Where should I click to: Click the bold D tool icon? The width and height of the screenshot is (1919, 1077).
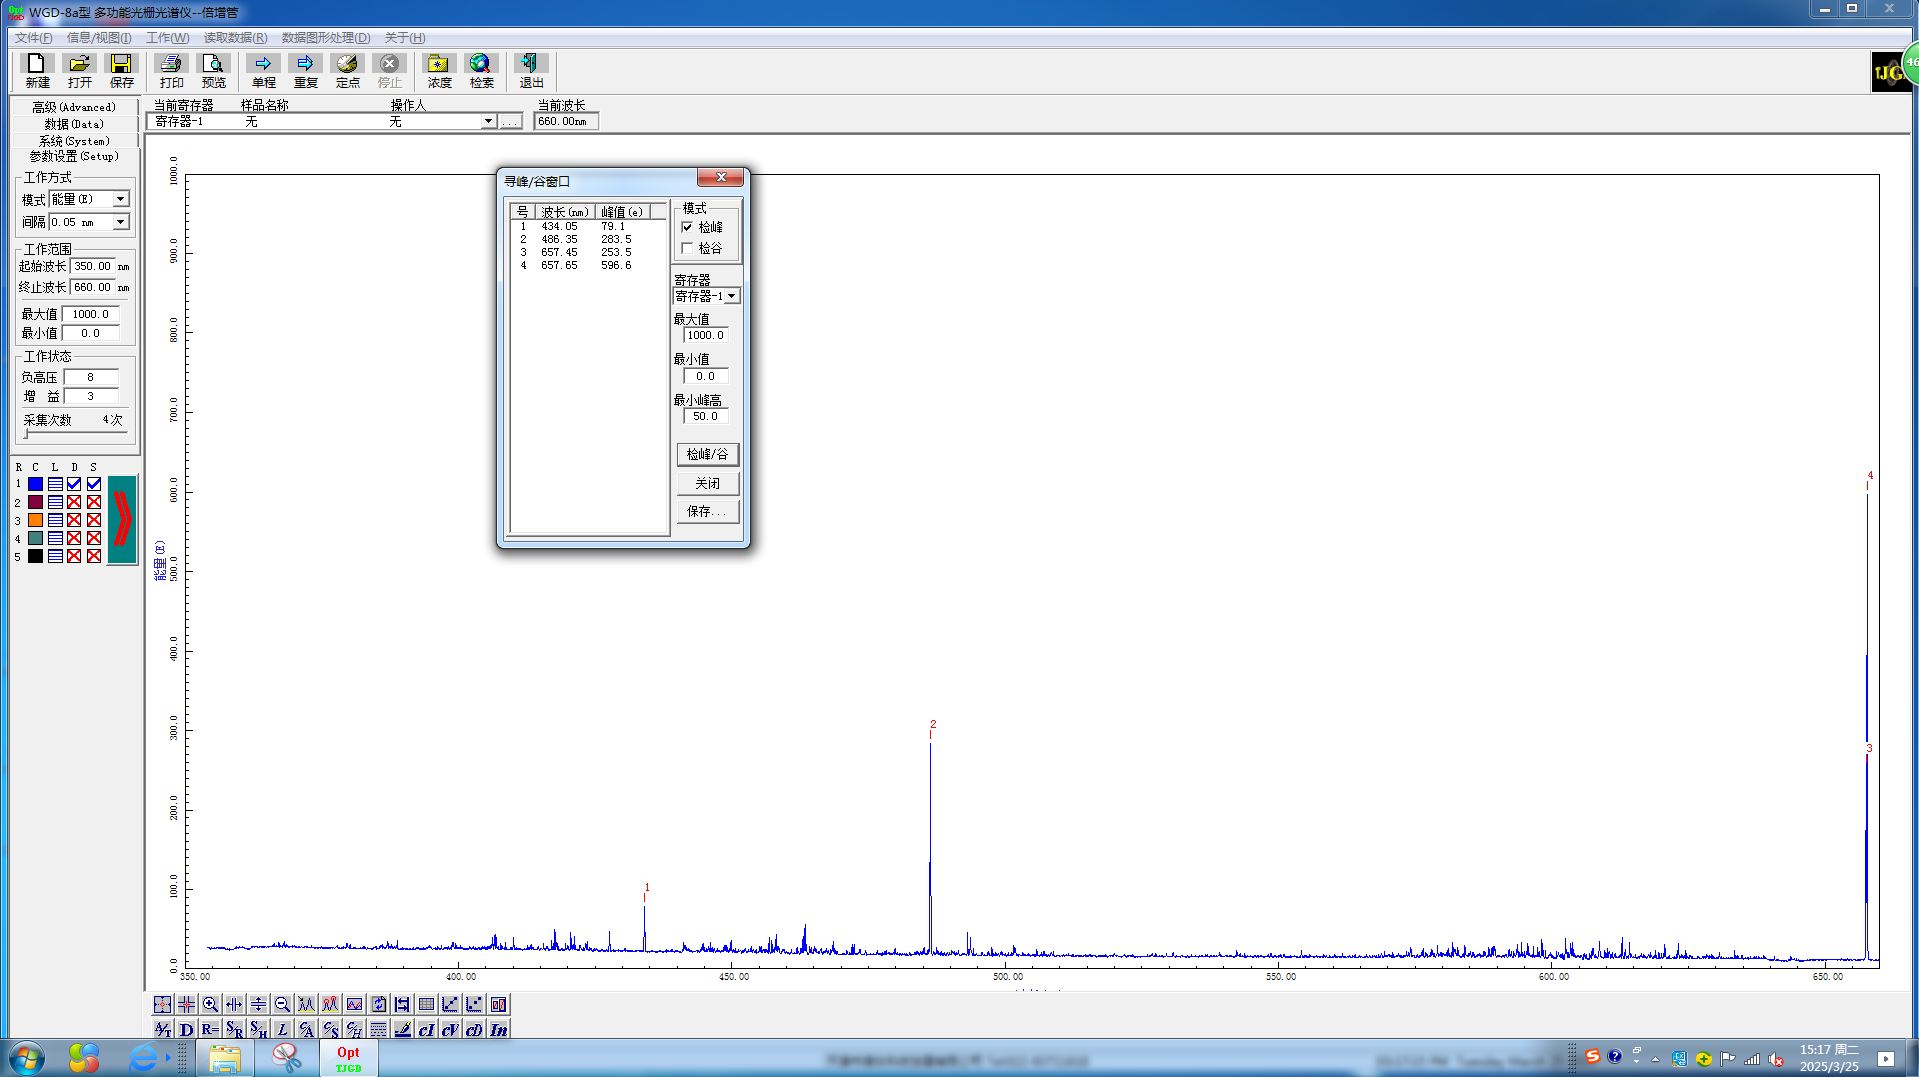pyautogui.click(x=186, y=1029)
